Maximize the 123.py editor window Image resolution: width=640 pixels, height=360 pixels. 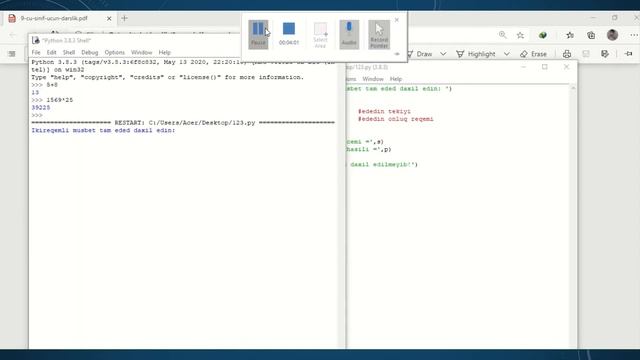coord(544,67)
